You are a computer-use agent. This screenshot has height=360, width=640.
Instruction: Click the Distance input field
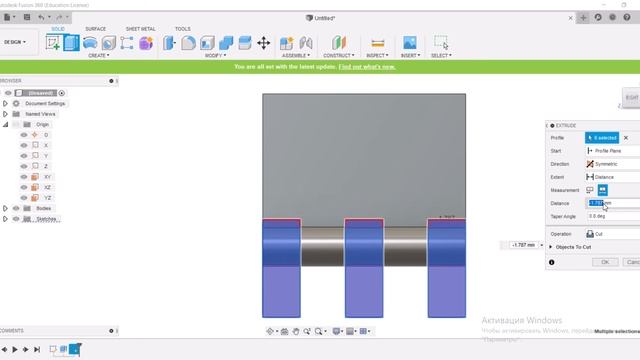tap(613, 203)
